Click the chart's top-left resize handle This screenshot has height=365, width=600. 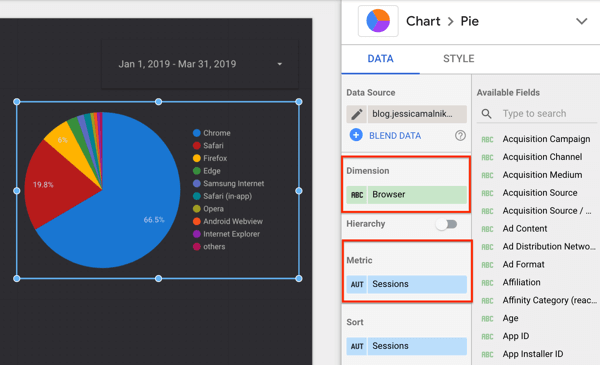coord(16,102)
